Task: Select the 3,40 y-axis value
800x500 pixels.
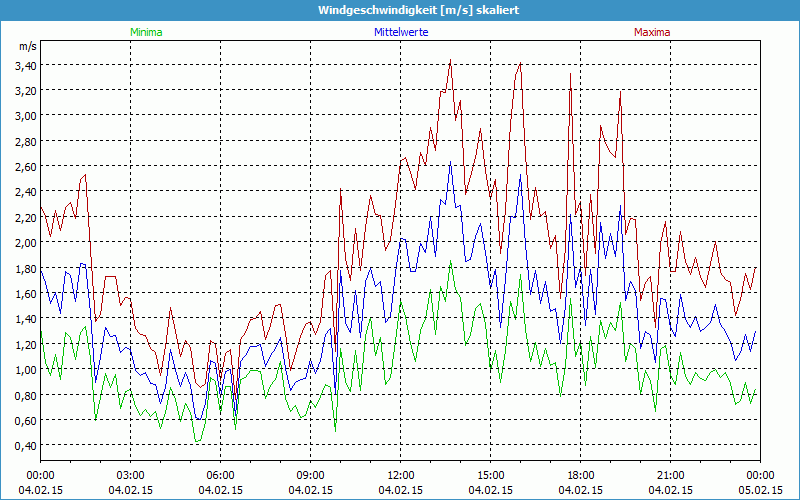Action: pos(26,65)
